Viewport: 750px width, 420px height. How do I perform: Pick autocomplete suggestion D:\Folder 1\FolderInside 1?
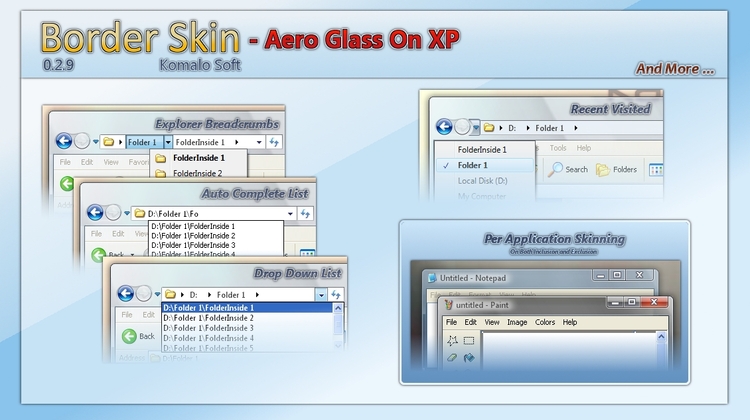click(x=193, y=226)
